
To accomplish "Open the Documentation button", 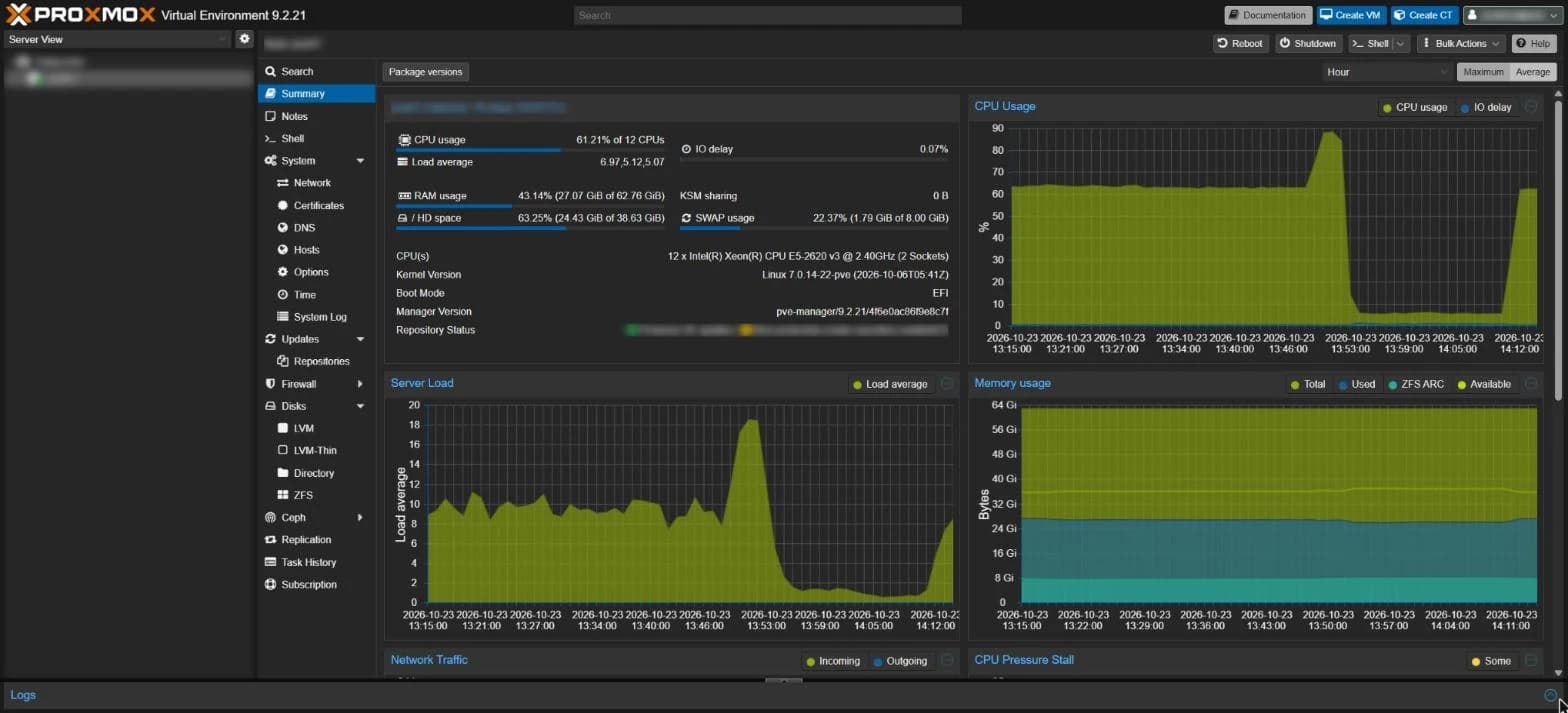I will pos(1267,15).
